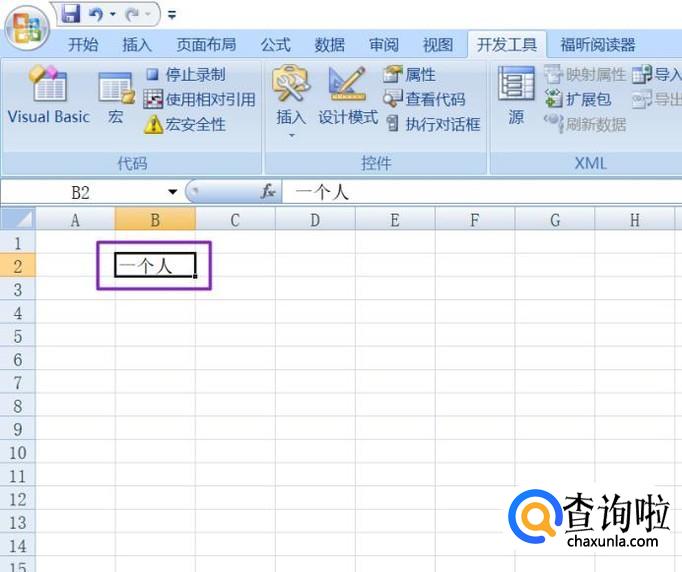The image size is (682, 572).
Task: Open the 页面布局 tab
Action: pos(206,44)
